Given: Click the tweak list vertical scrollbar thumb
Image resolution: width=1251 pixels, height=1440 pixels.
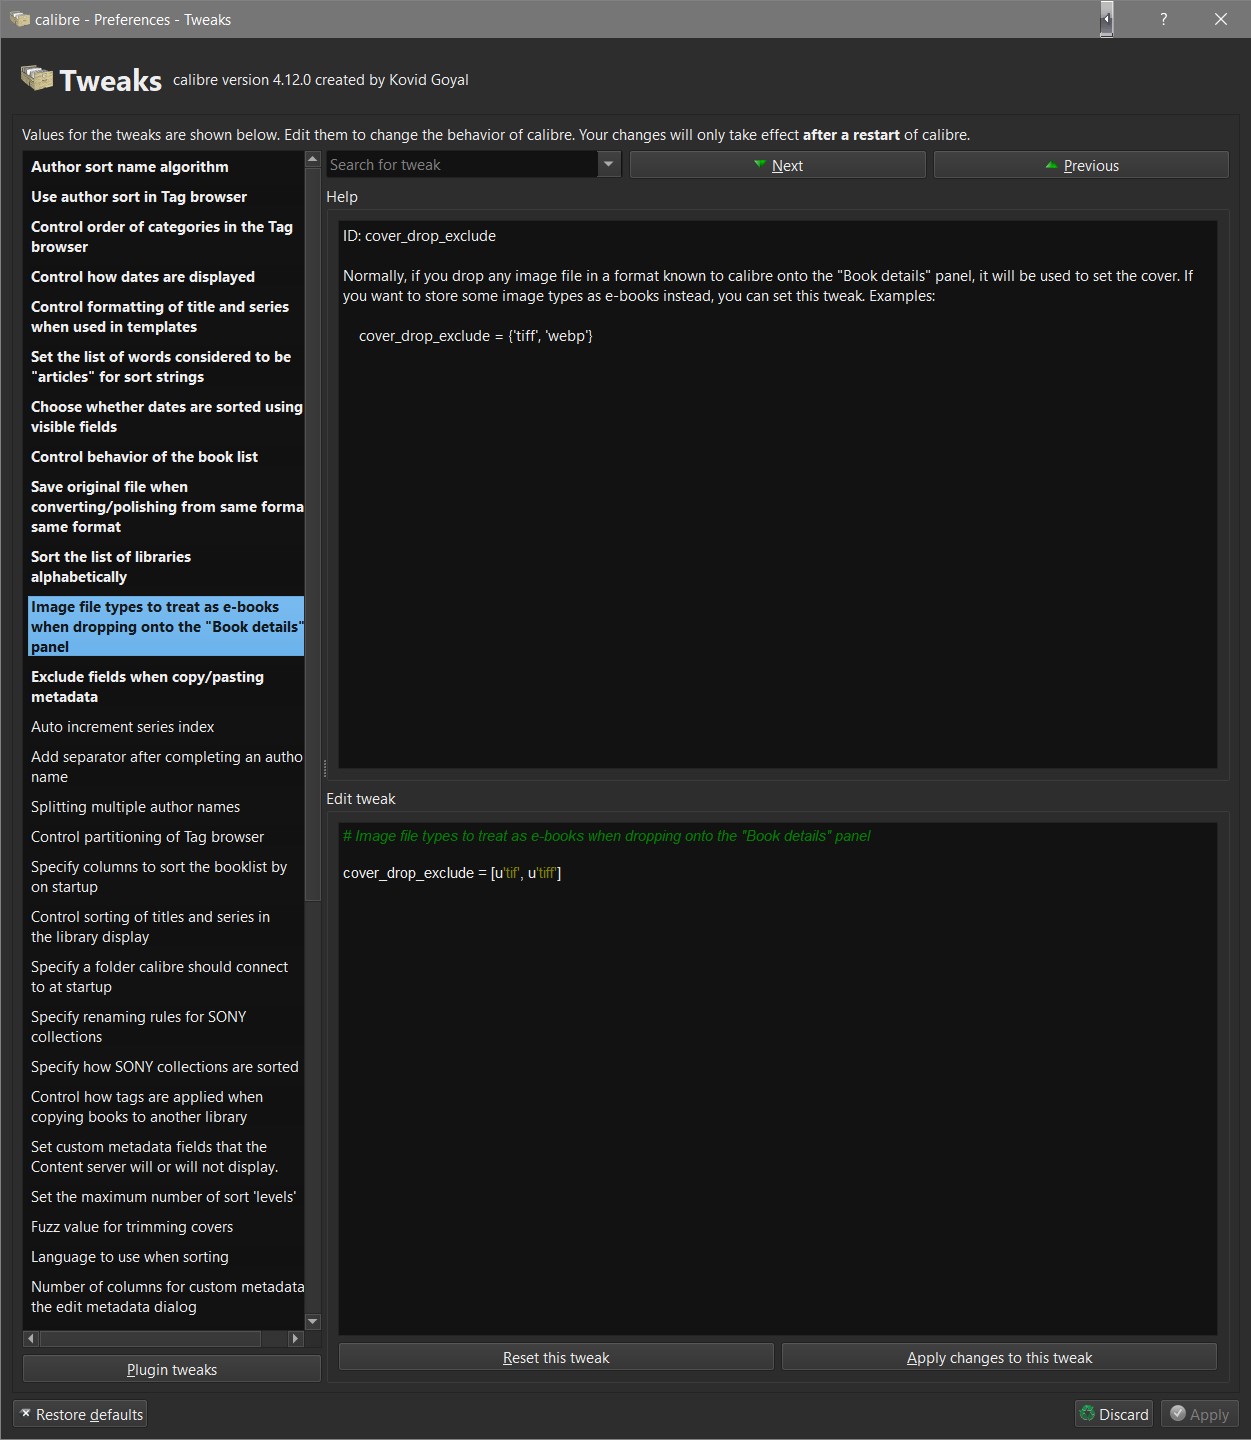Looking at the screenshot, I should point(312,534).
